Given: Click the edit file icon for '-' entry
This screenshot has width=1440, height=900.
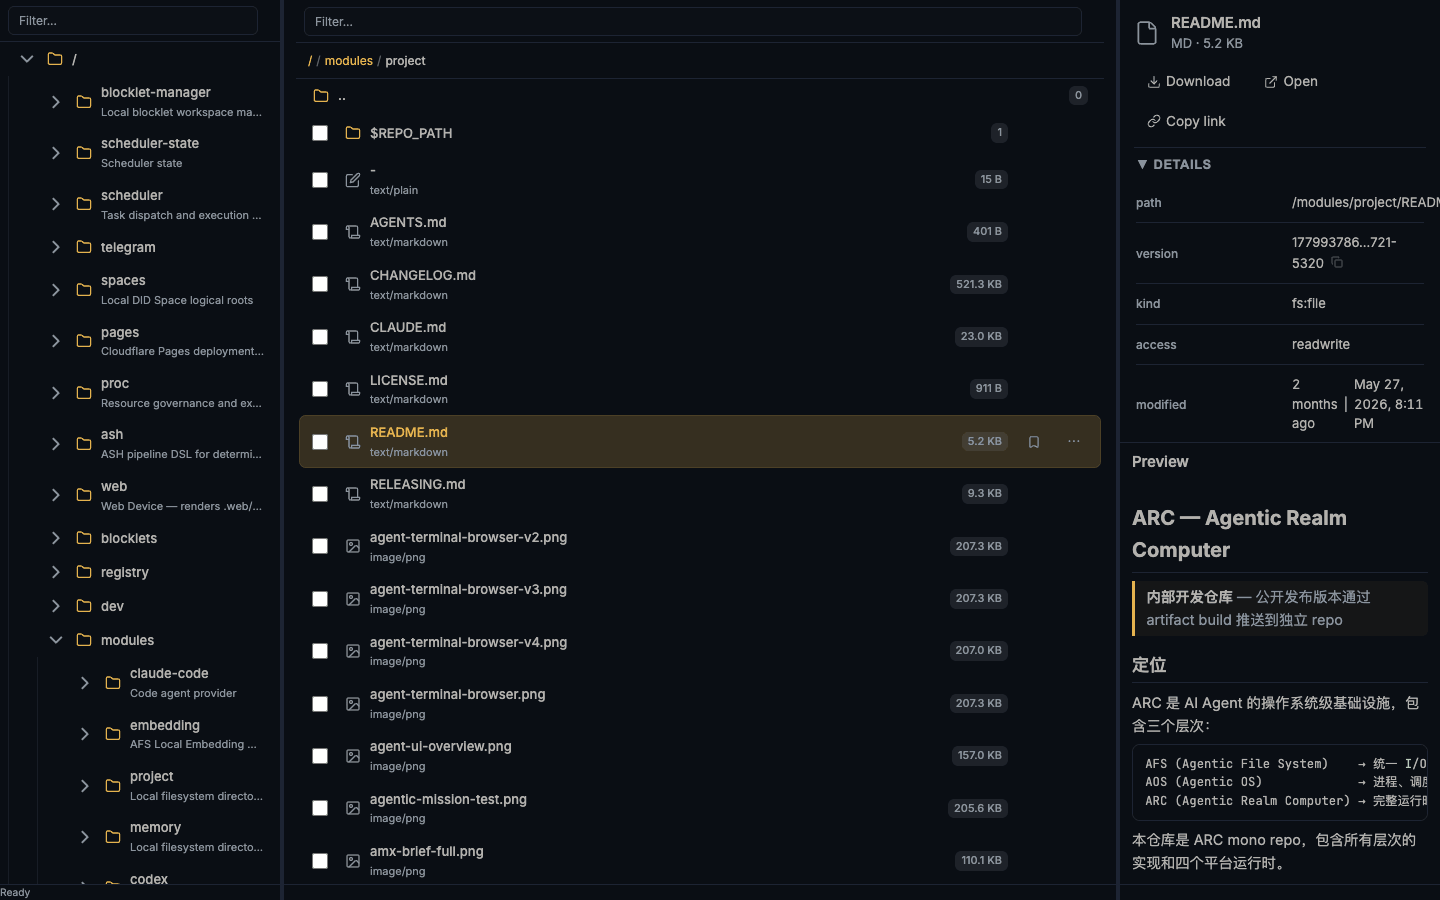Looking at the screenshot, I should tap(353, 180).
